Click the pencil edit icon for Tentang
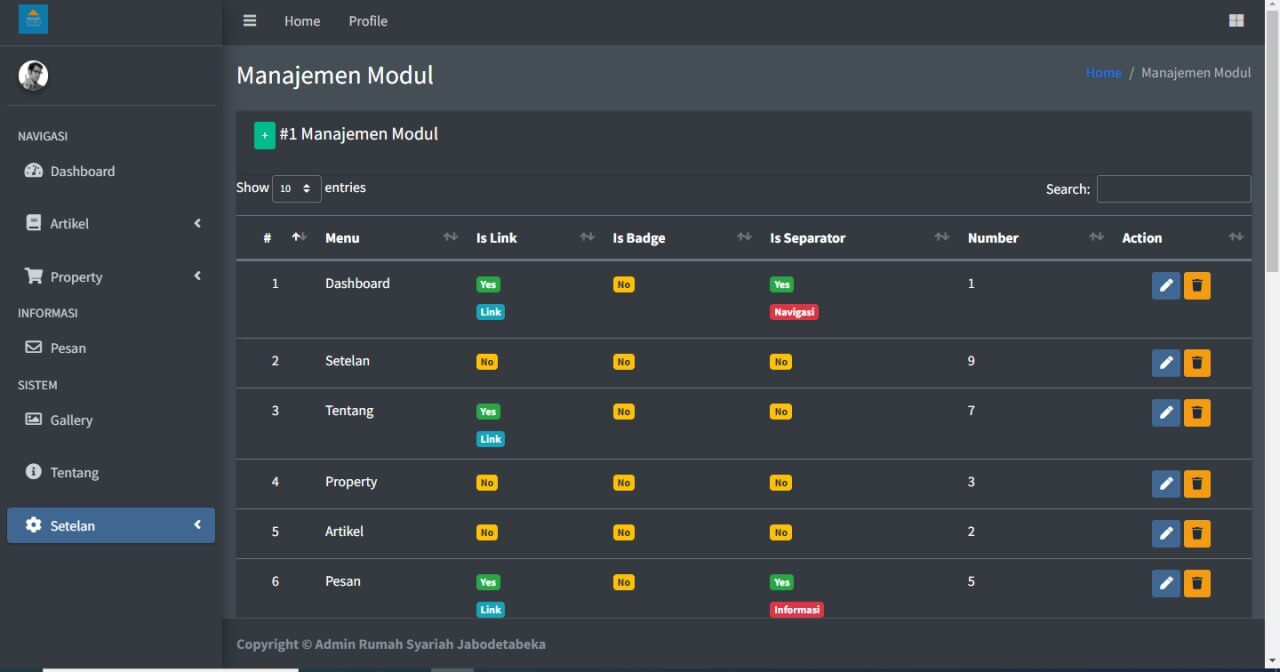Image resolution: width=1280 pixels, height=672 pixels. point(1165,413)
